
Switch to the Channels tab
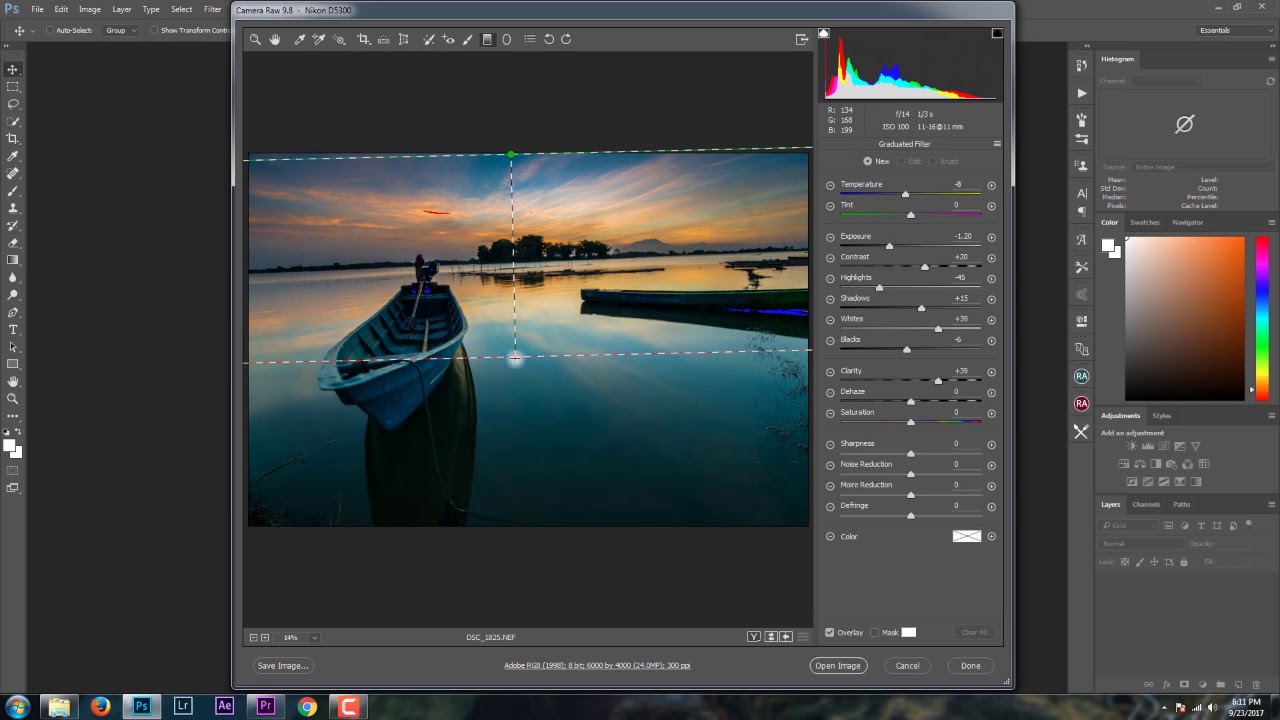pos(1146,504)
